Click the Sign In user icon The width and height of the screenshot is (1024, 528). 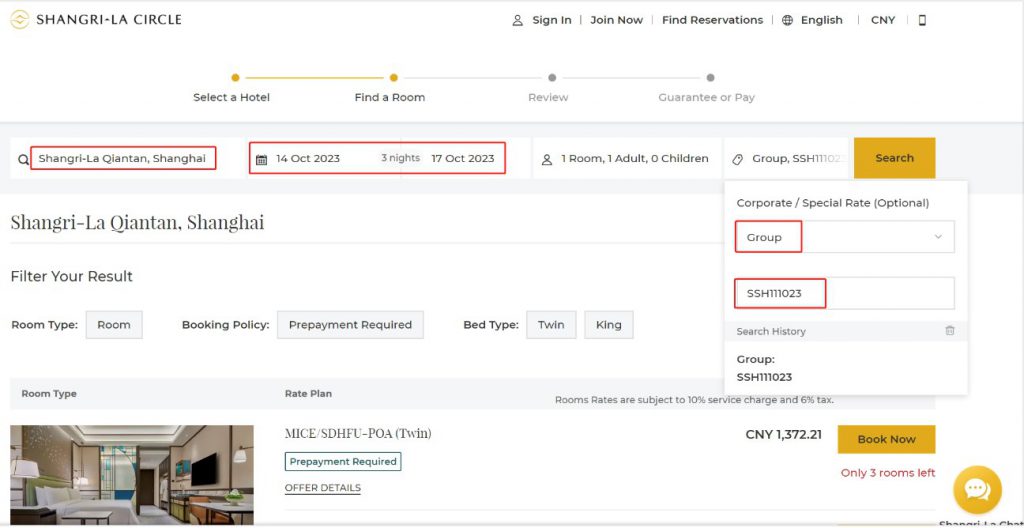pos(517,20)
